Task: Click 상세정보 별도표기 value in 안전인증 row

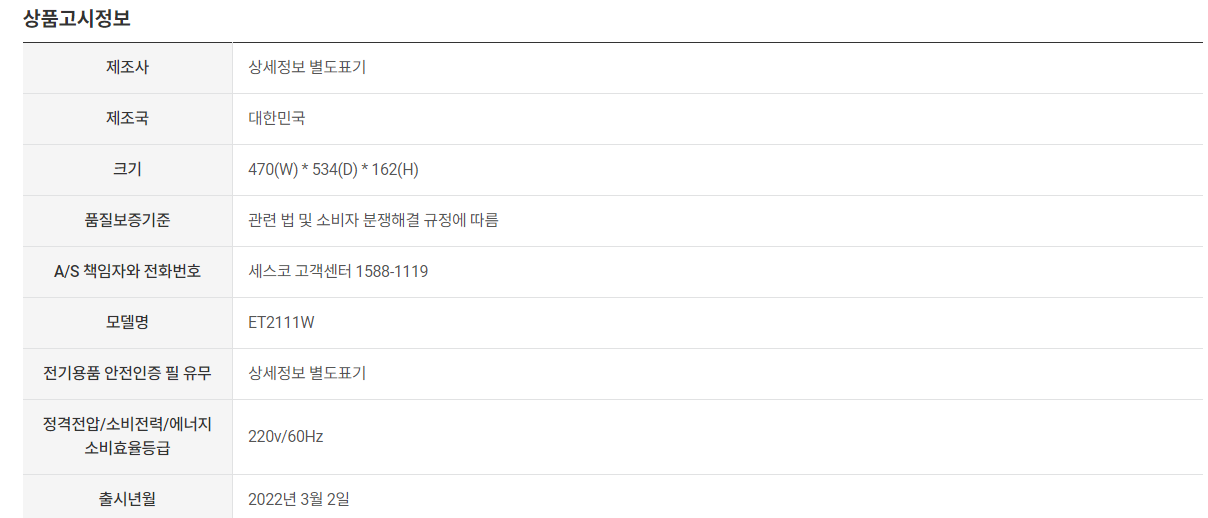Action: 307,374
